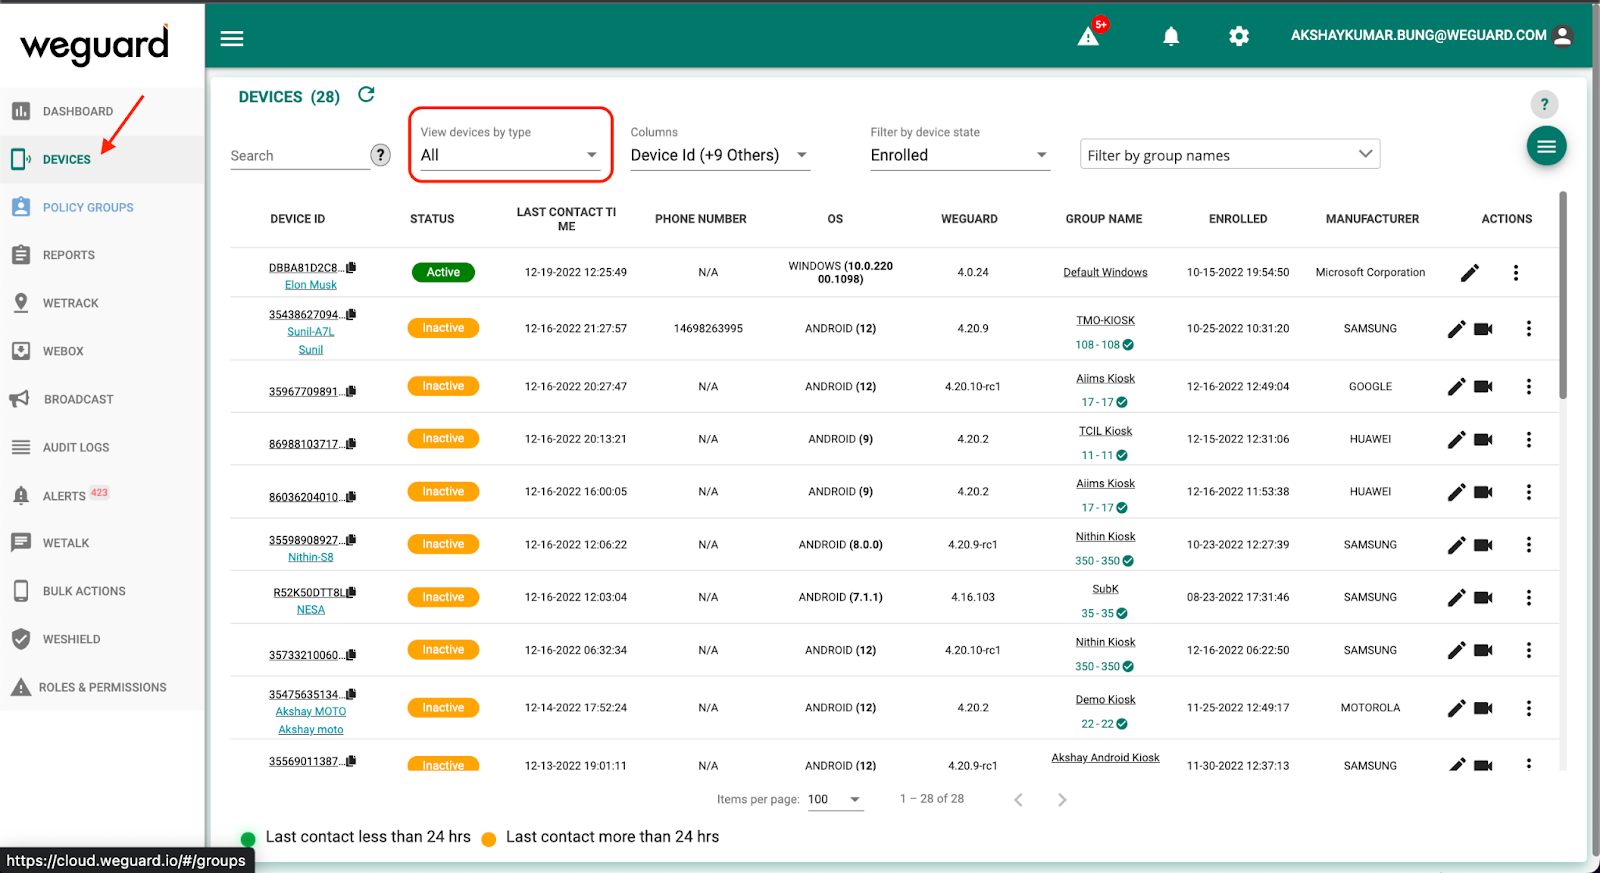Image resolution: width=1600 pixels, height=873 pixels.
Task: Expand View devices by type dropdown
Action: [509, 155]
